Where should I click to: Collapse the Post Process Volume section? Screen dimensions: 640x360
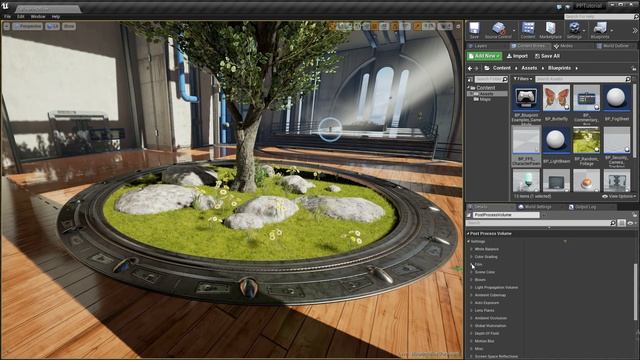468,233
